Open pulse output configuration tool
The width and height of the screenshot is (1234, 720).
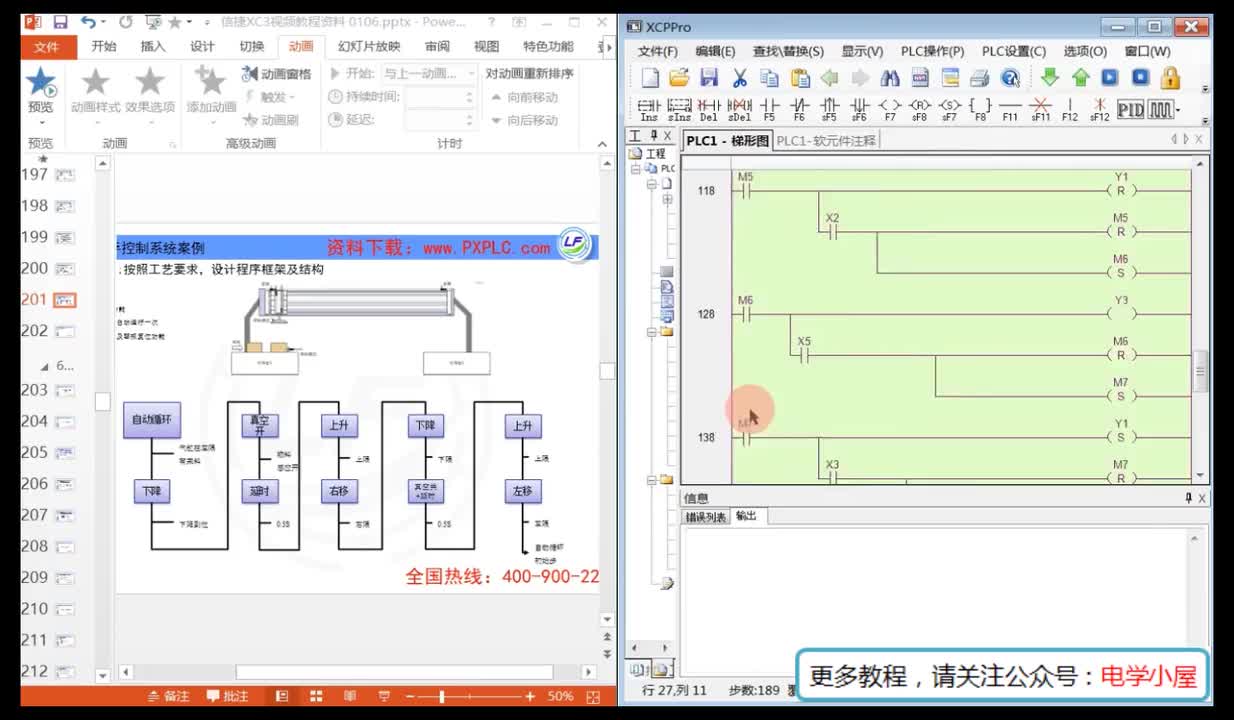pos(1160,110)
